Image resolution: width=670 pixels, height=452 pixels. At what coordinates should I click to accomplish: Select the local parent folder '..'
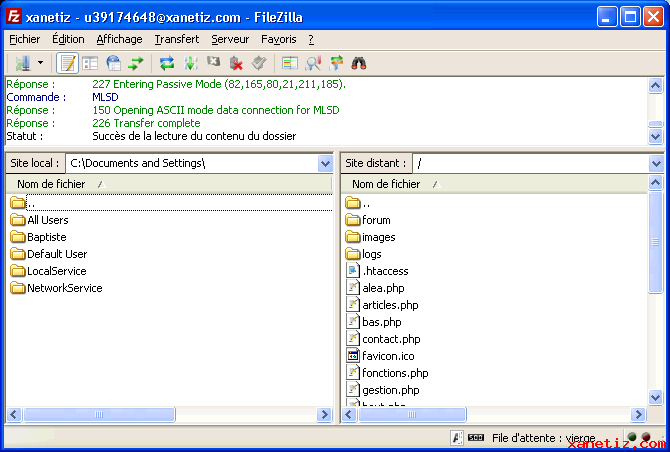pyautogui.click(x=170, y=203)
